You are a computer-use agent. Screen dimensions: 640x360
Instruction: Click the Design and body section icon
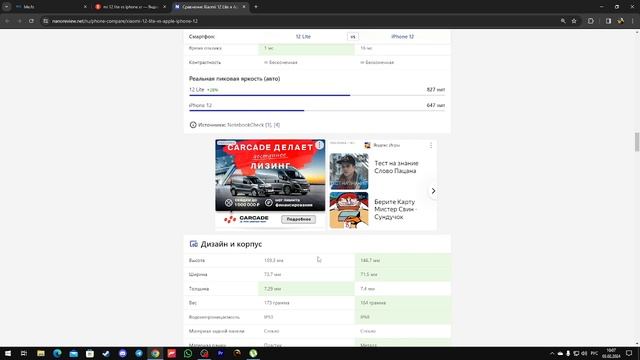tap(193, 244)
